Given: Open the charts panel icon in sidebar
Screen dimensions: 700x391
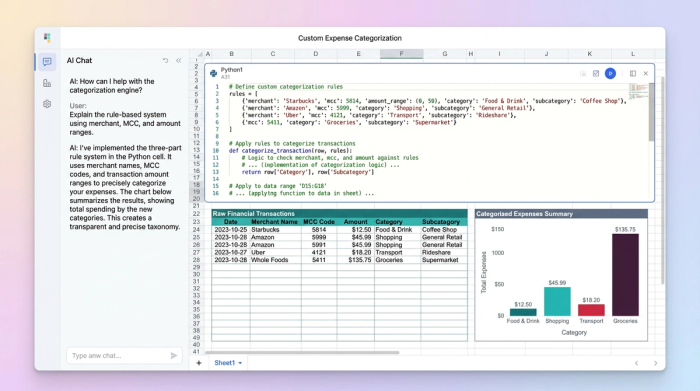Looking at the screenshot, I should click(x=47, y=83).
